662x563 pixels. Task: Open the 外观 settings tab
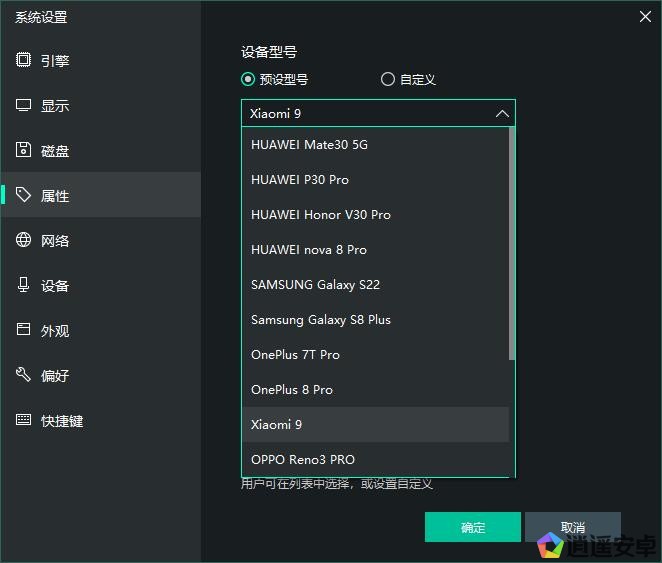point(100,330)
